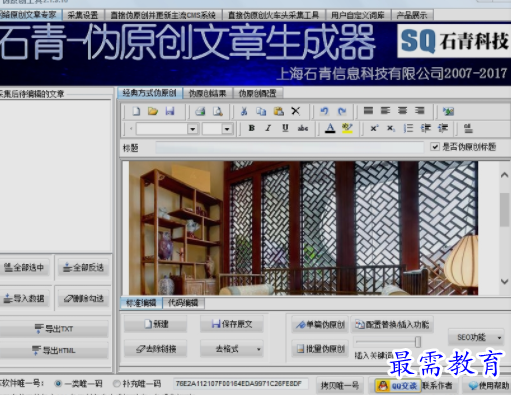Open 配置替换/插入功能 settings
The height and width of the screenshot is (395, 511).
[x=392, y=324]
